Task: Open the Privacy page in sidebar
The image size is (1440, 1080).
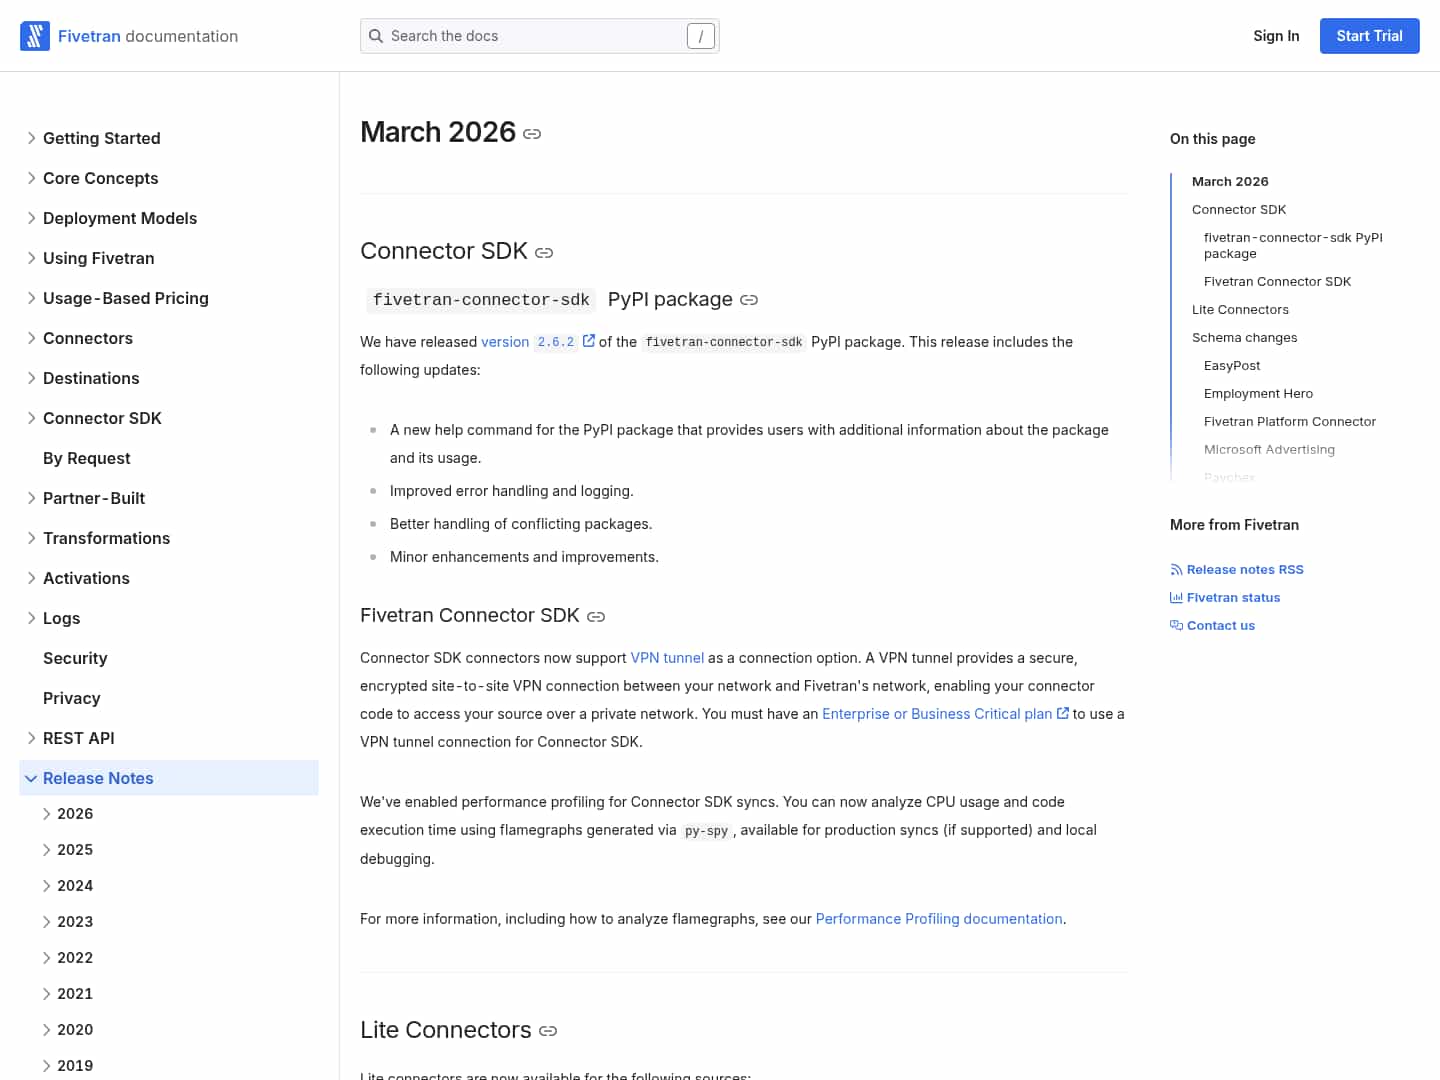Action: tap(72, 698)
